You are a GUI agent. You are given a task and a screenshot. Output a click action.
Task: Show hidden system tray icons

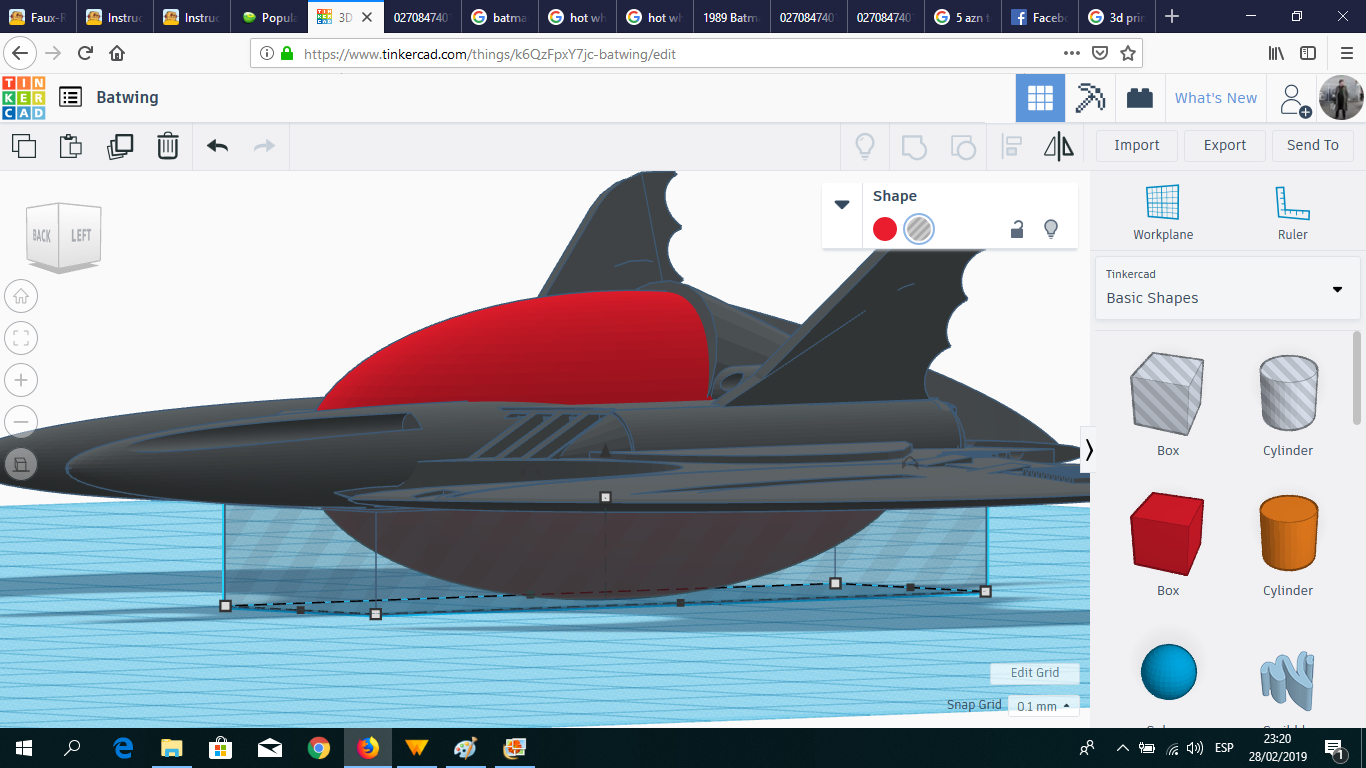click(1122, 748)
